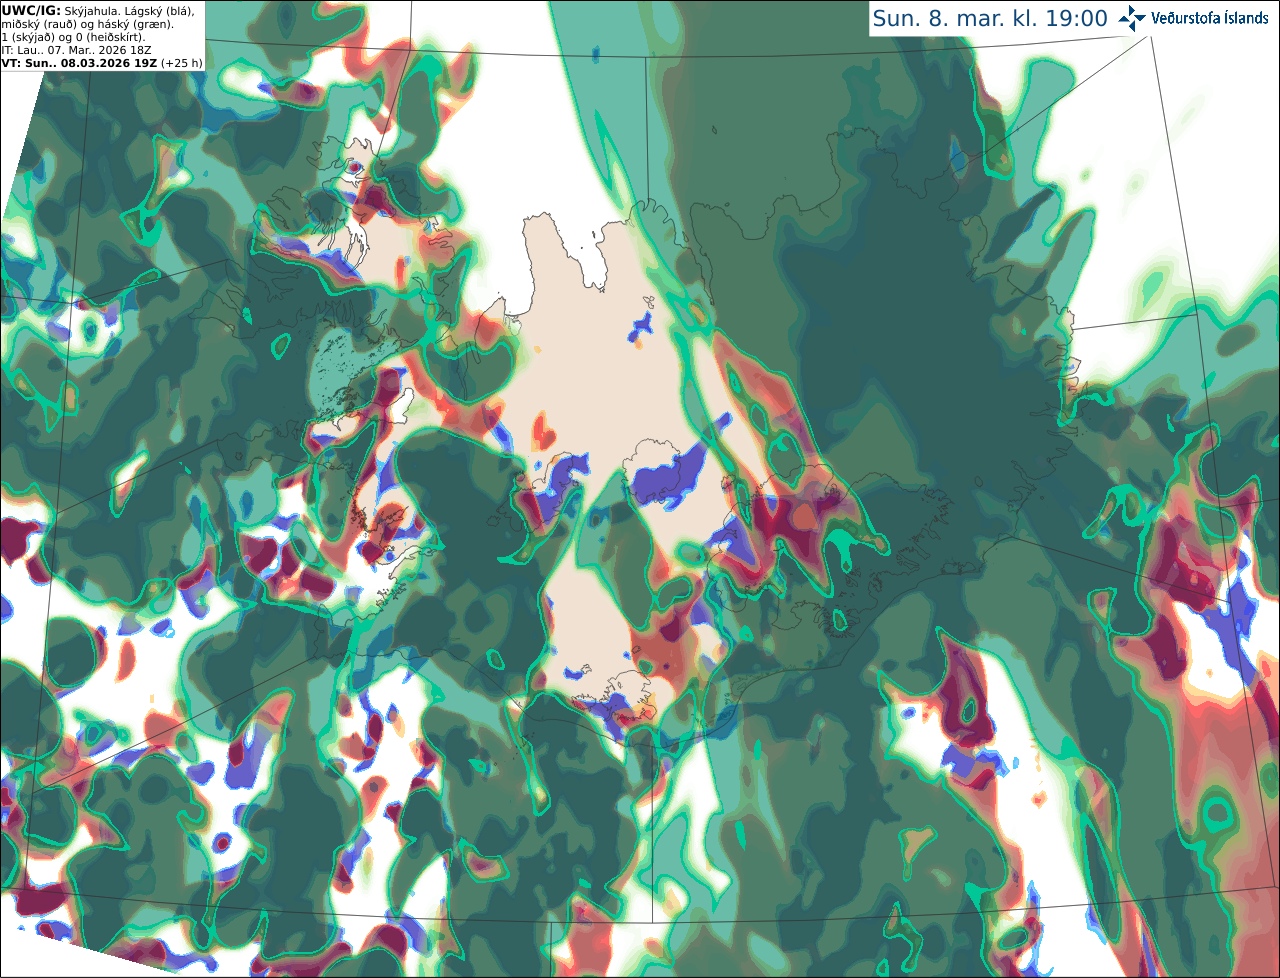
Task: Click the '1 (skýjað) og 0 (heiðskírt).' legend line
Action: tap(73, 36)
